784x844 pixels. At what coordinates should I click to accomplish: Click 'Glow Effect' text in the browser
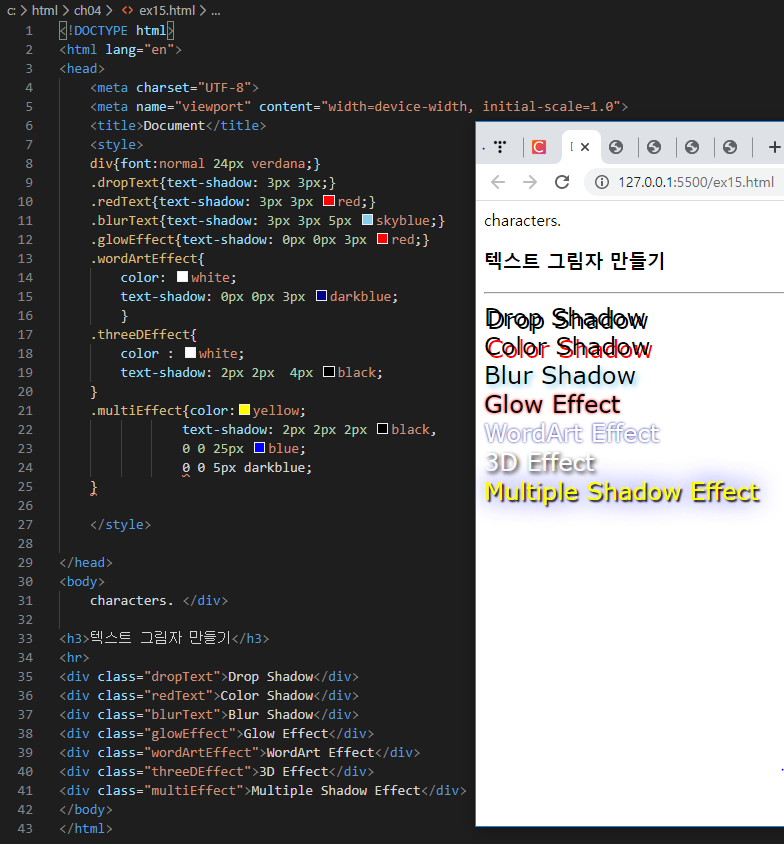553,404
